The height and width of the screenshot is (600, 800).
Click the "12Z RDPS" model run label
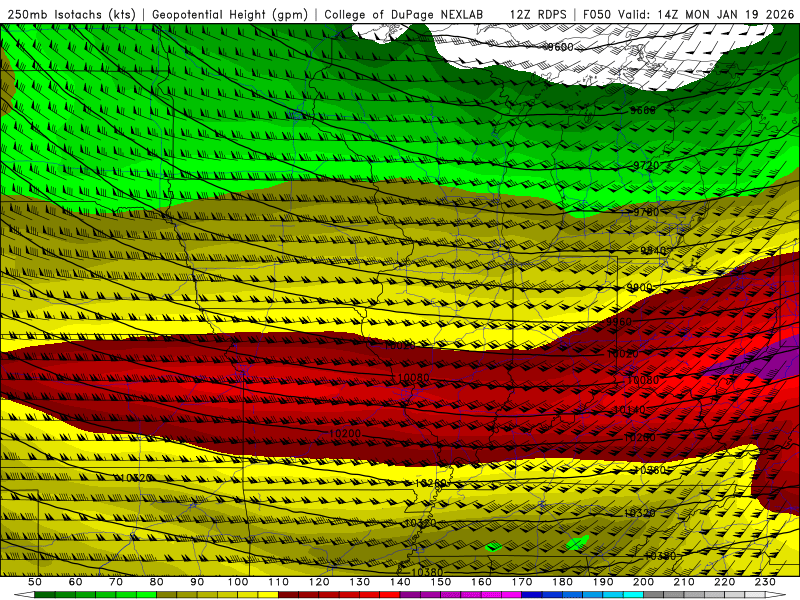click(x=538, y=15)
